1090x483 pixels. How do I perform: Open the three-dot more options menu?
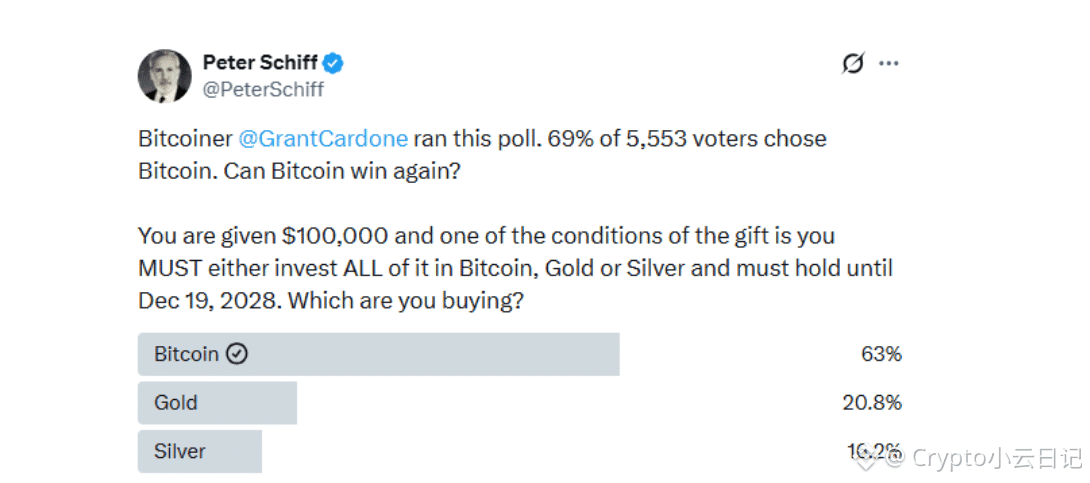[889, 64]
